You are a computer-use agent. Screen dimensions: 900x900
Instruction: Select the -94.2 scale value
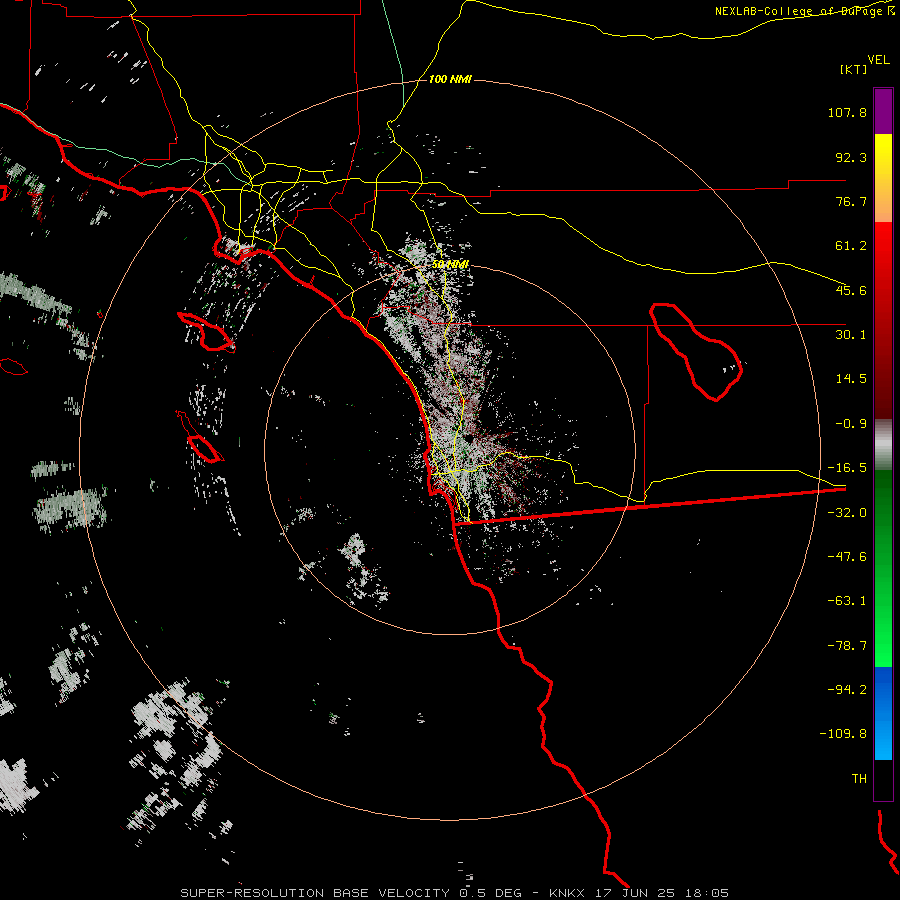[847, 690]
